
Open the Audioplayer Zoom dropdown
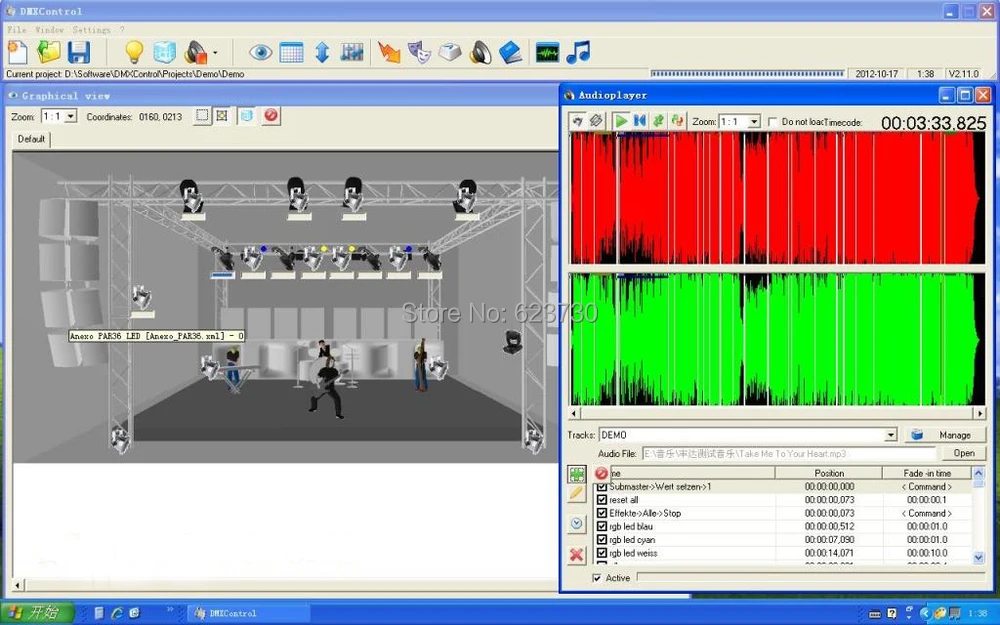(754, 122)
